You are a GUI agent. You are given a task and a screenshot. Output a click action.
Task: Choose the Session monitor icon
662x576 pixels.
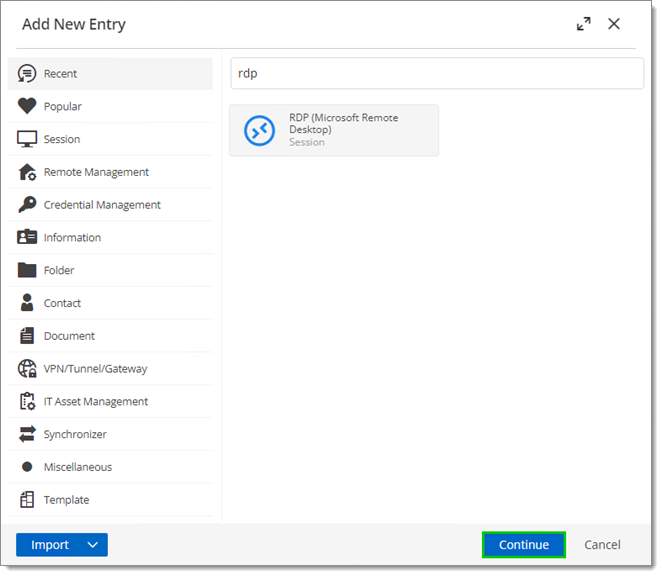27,139
